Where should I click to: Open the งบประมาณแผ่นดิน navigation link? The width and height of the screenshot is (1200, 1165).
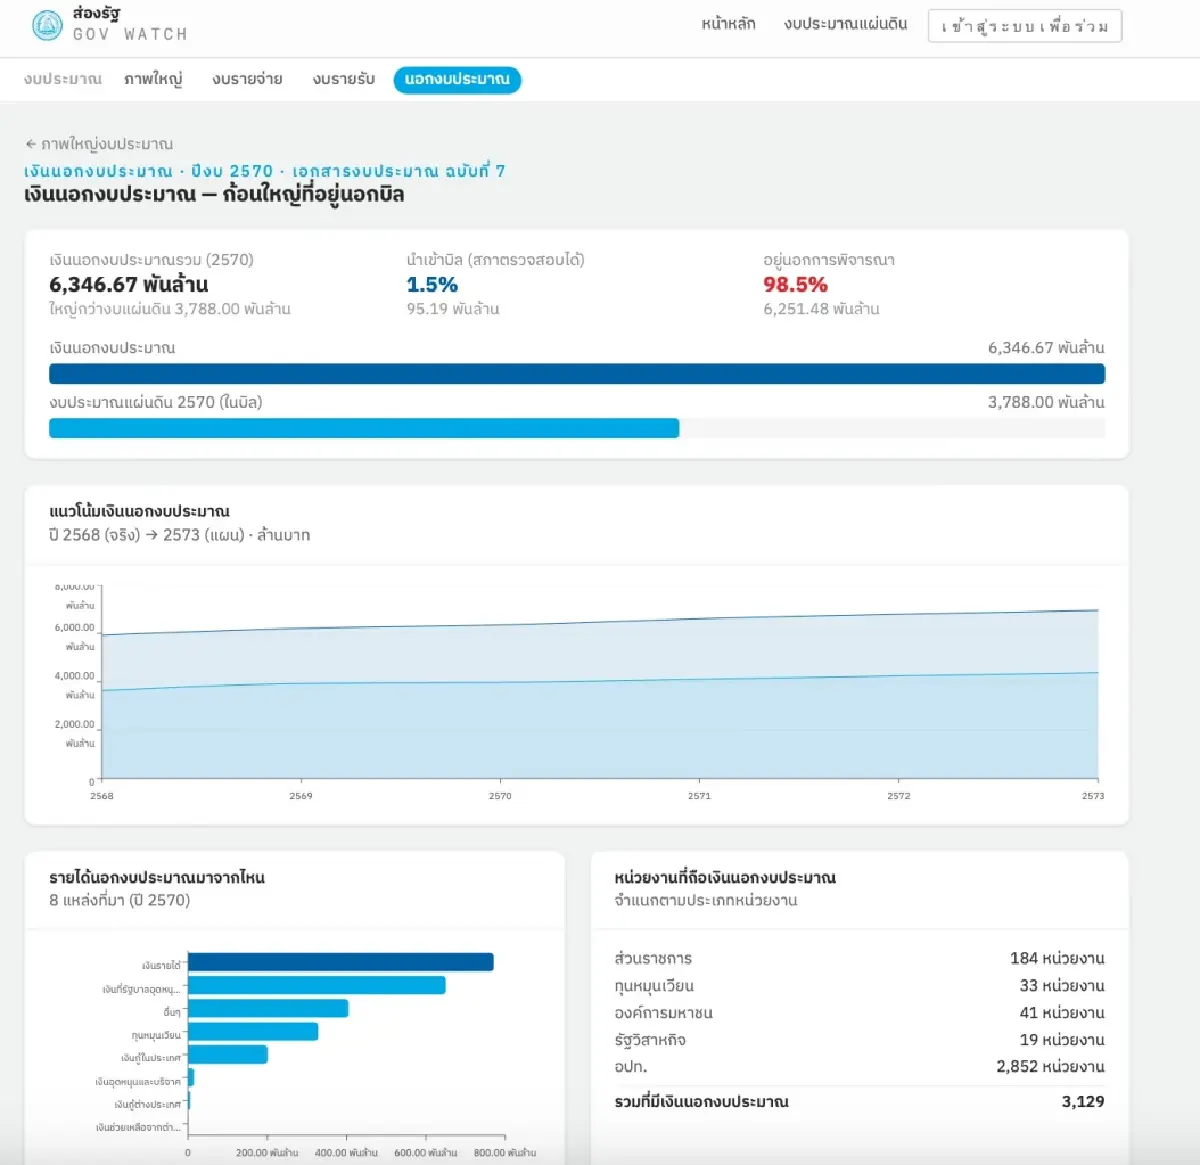pyautogui.click(x=845, y=24)
